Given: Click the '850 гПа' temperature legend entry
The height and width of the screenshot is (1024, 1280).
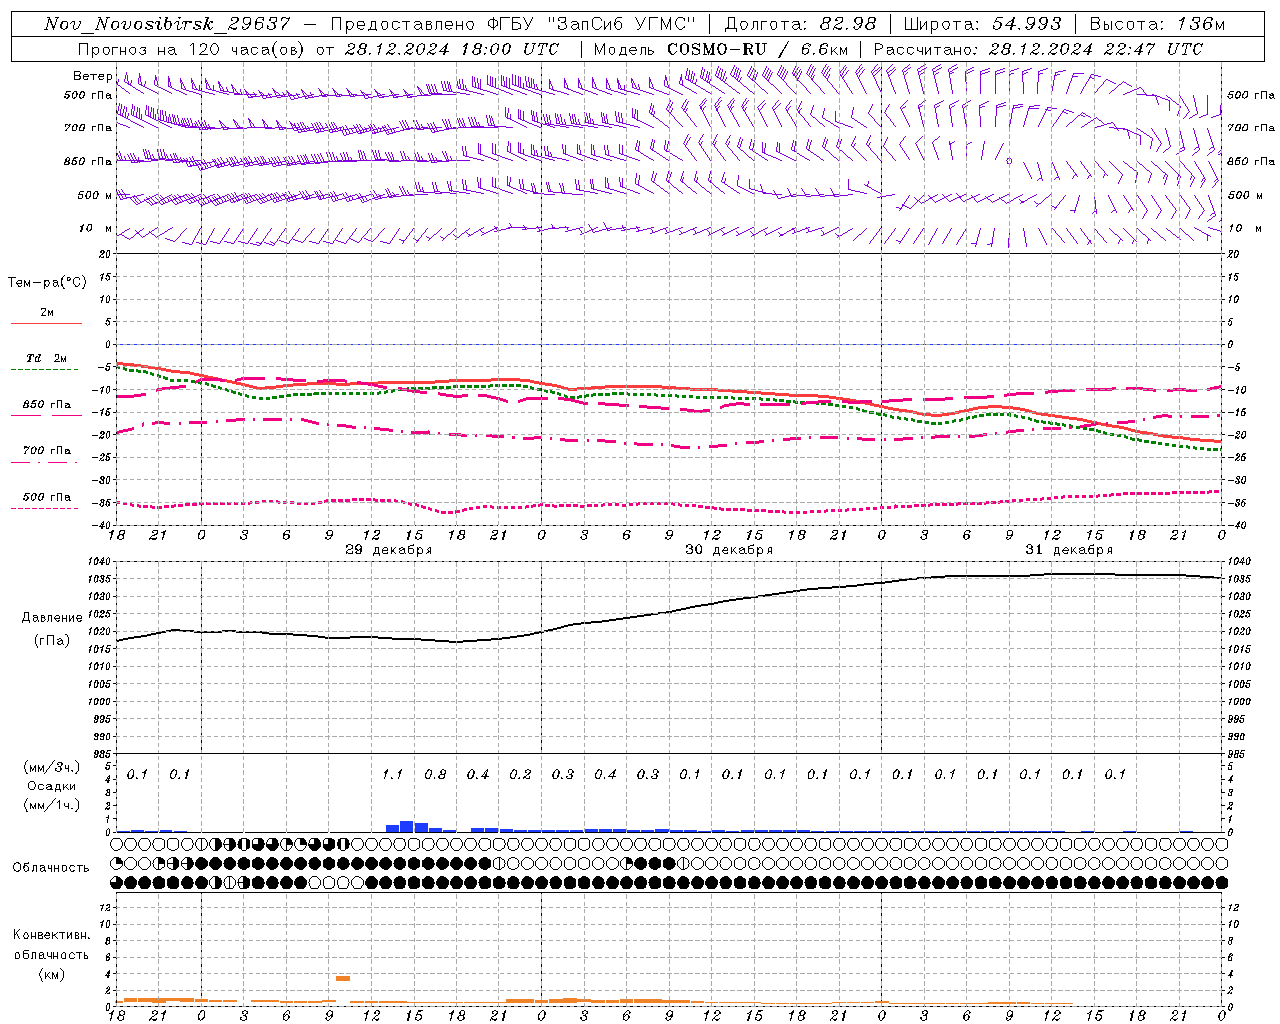Looking at the screenshot, I should coord(47,405).
